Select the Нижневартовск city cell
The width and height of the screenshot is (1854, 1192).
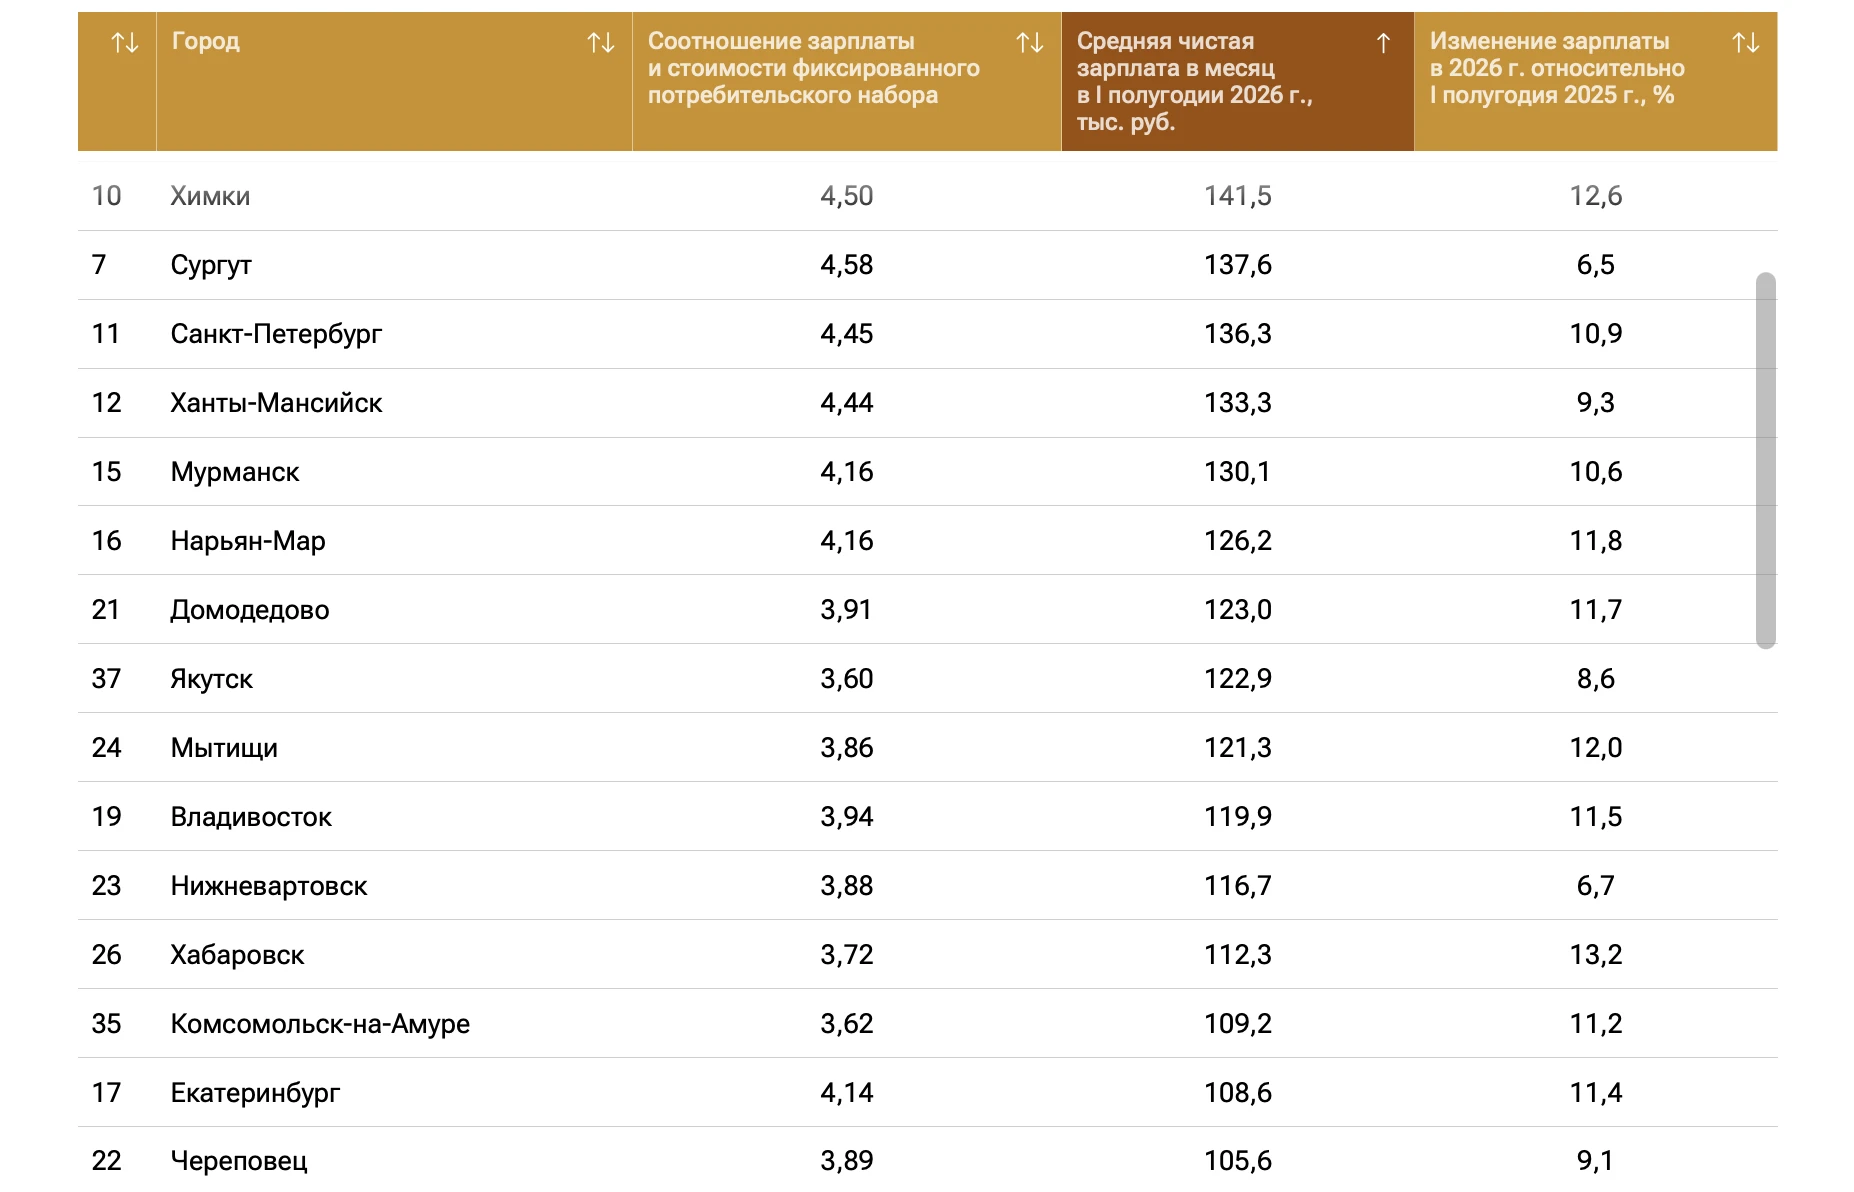269,886
